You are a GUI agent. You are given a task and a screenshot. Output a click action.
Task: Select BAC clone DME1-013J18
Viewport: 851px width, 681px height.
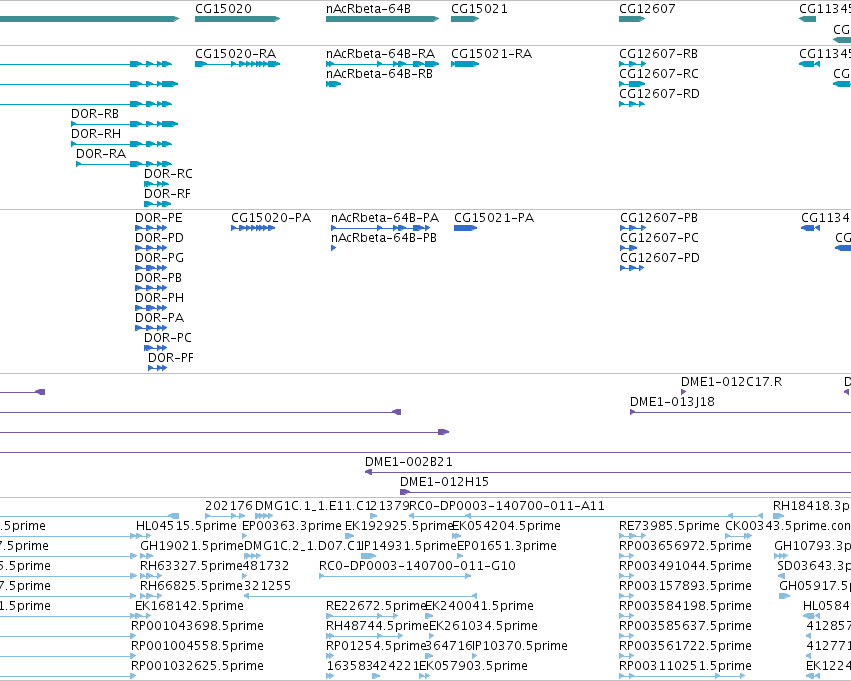(x=672, y=402)
